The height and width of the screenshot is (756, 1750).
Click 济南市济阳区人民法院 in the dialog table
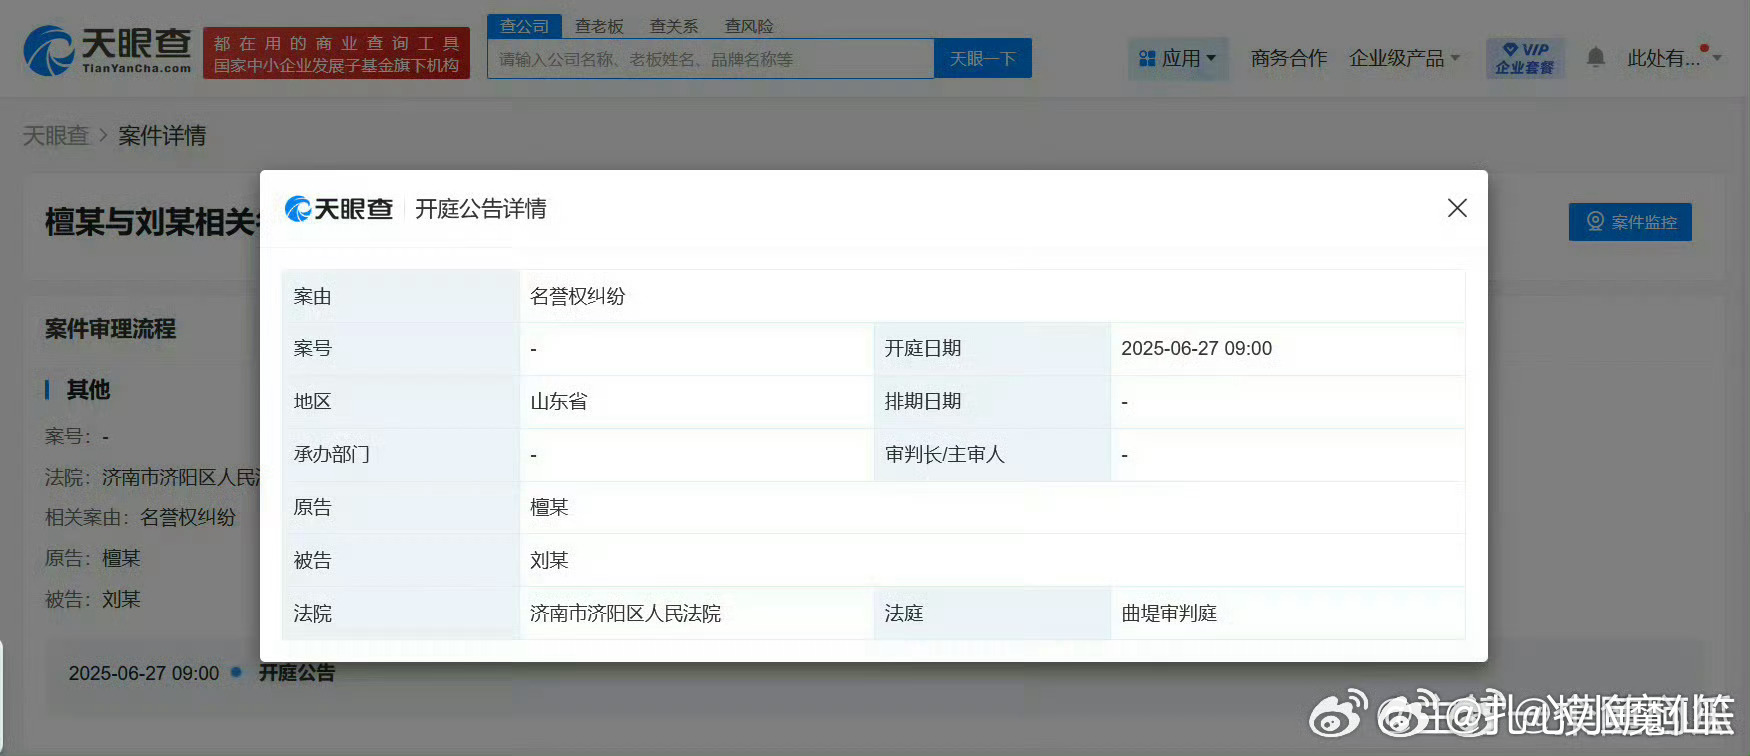point(625,613)
